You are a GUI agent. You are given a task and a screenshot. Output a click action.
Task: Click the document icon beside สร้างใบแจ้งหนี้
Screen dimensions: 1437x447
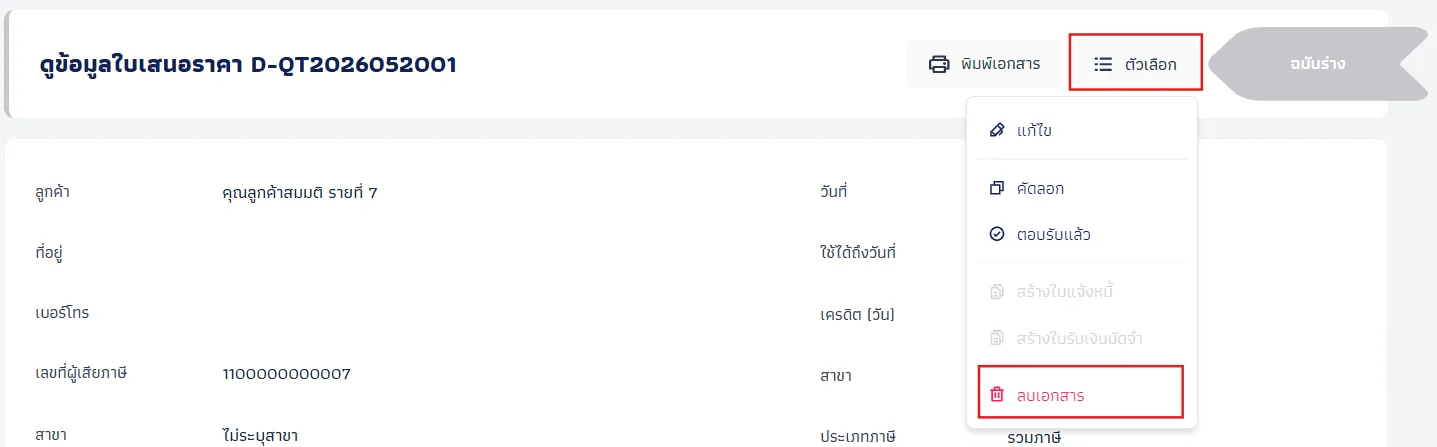pos(996,292)
